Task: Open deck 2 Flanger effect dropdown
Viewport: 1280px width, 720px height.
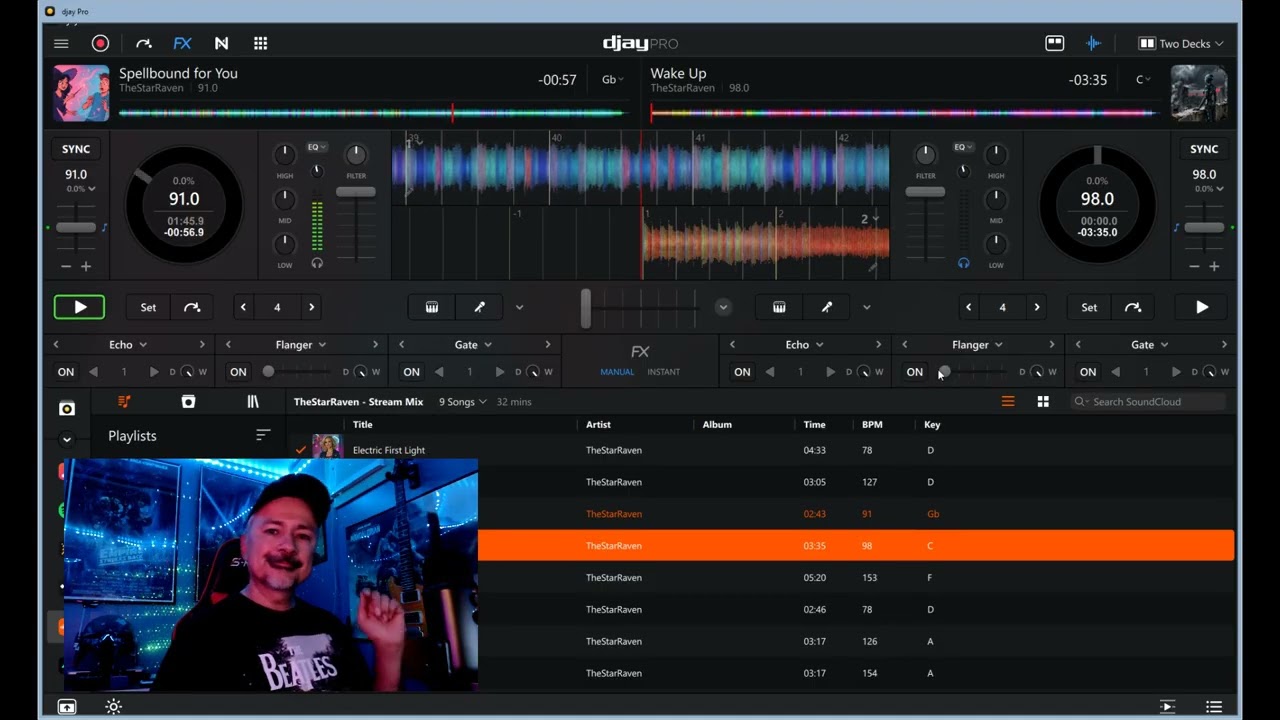Action: [977, 344]
